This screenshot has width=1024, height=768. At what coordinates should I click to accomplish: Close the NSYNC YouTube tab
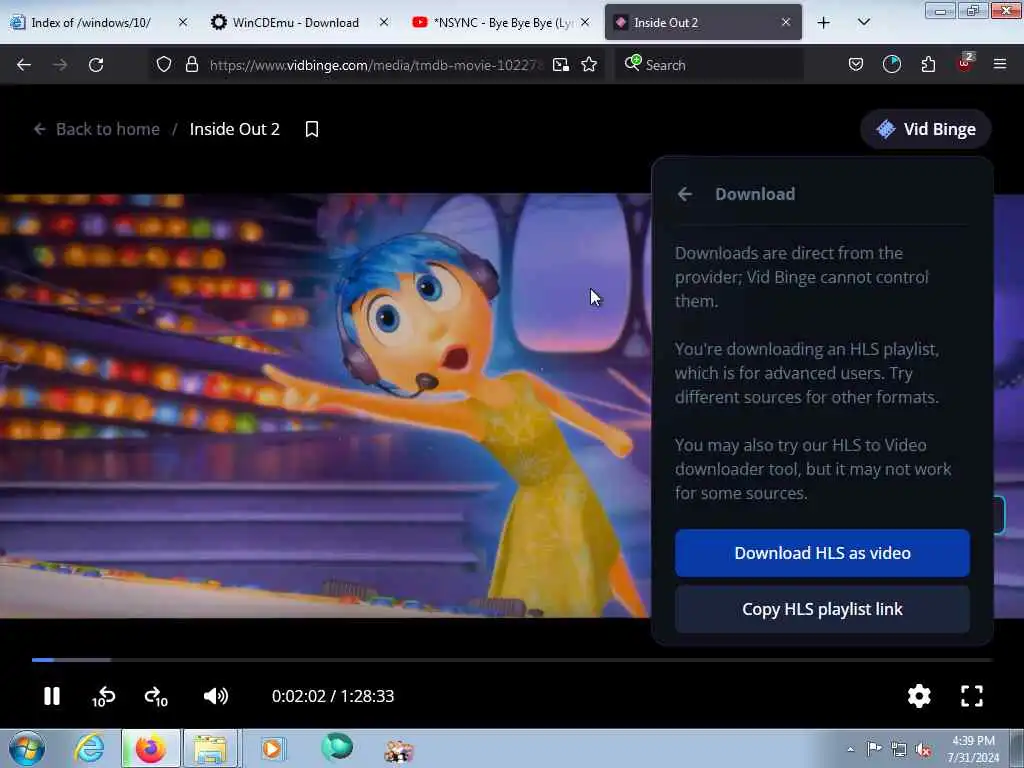585,22
